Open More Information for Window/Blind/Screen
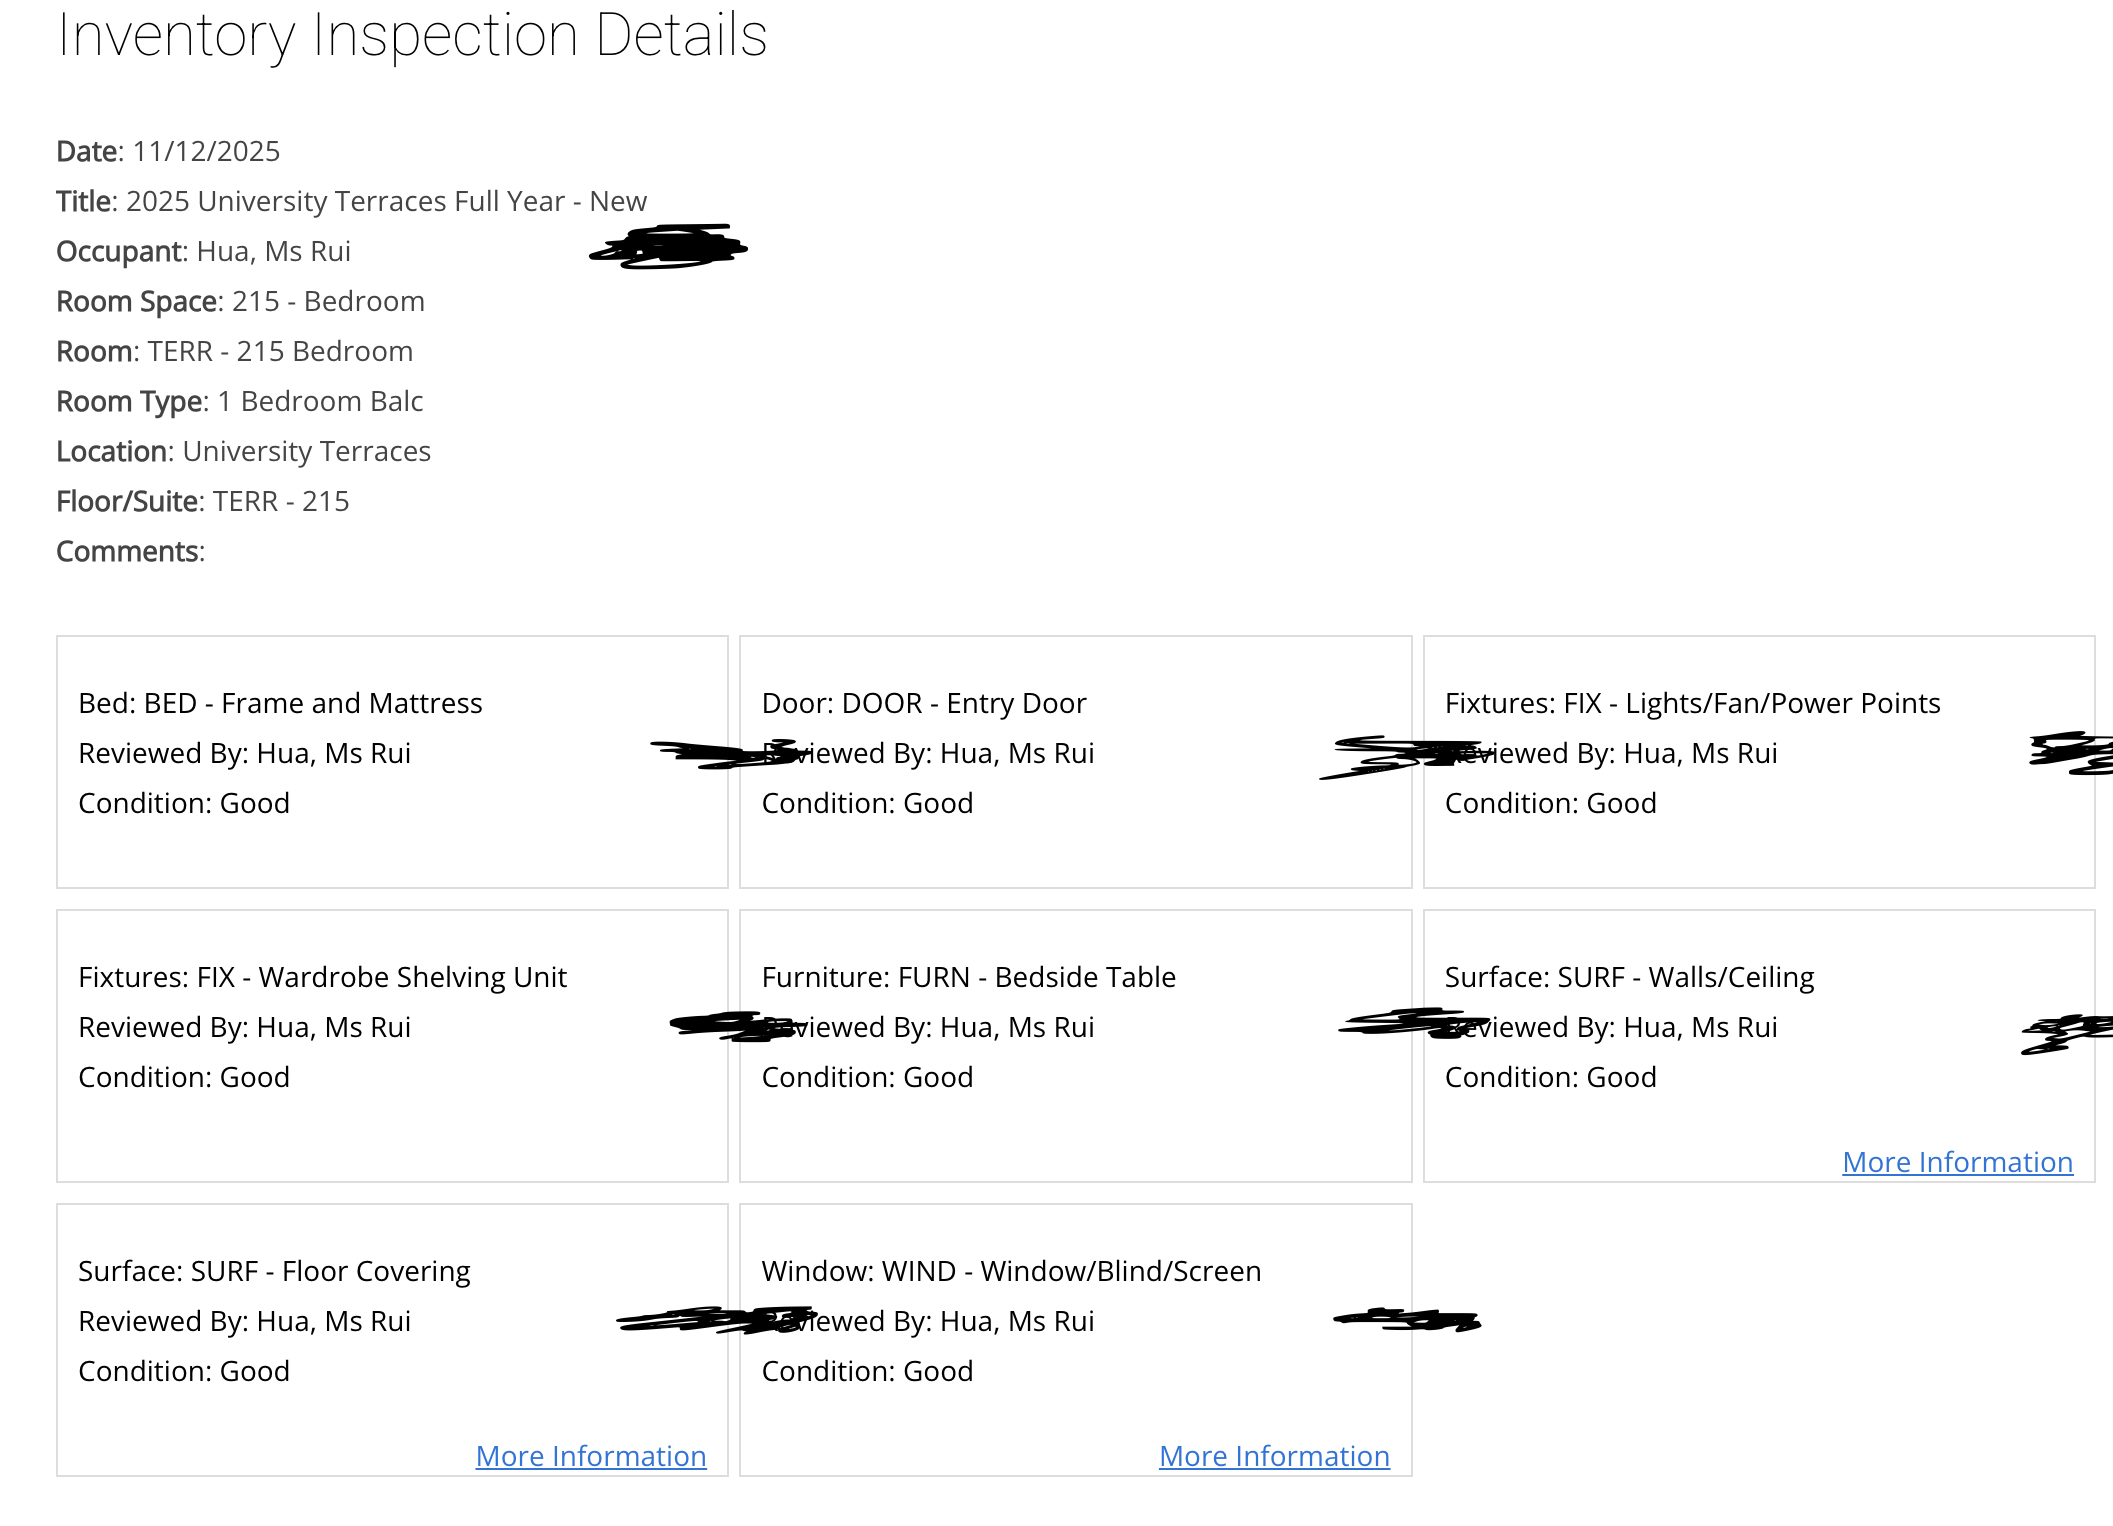 tap(1274, 1456)
